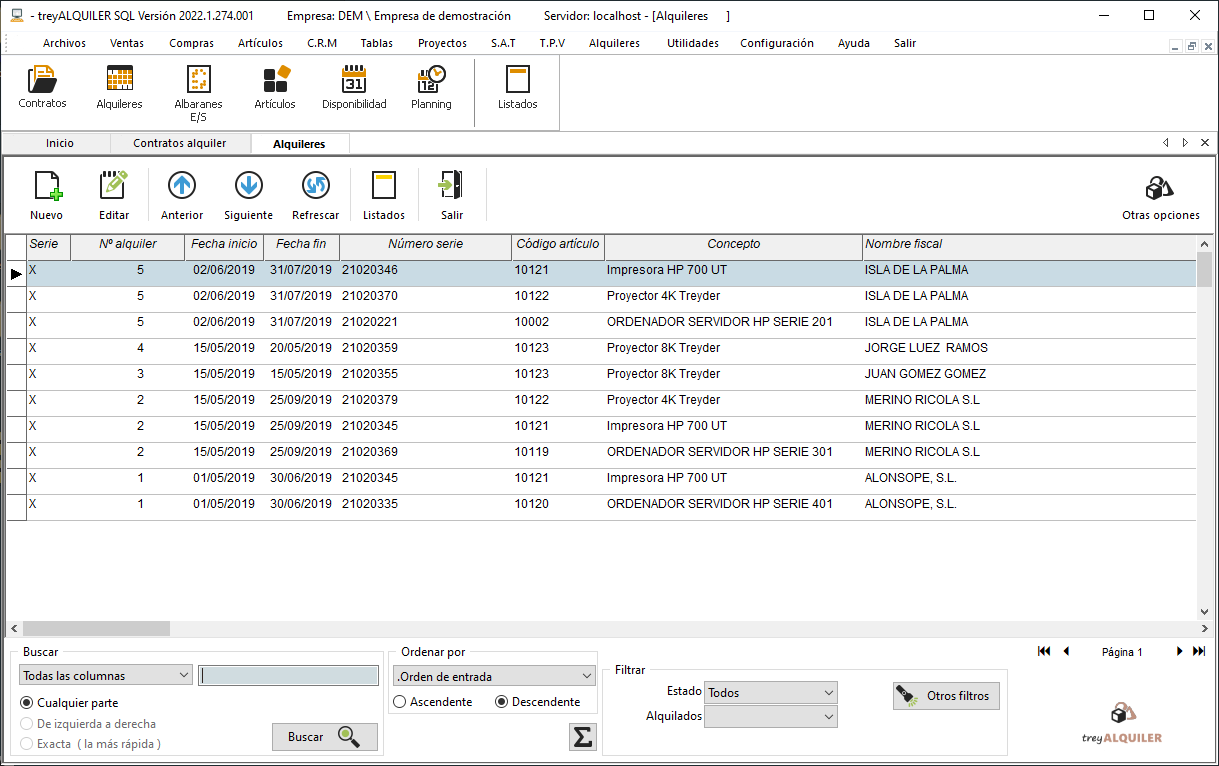Screen dimensions: 1219x766
Task: Go to the Anterior record
Action: pos(182,195)
